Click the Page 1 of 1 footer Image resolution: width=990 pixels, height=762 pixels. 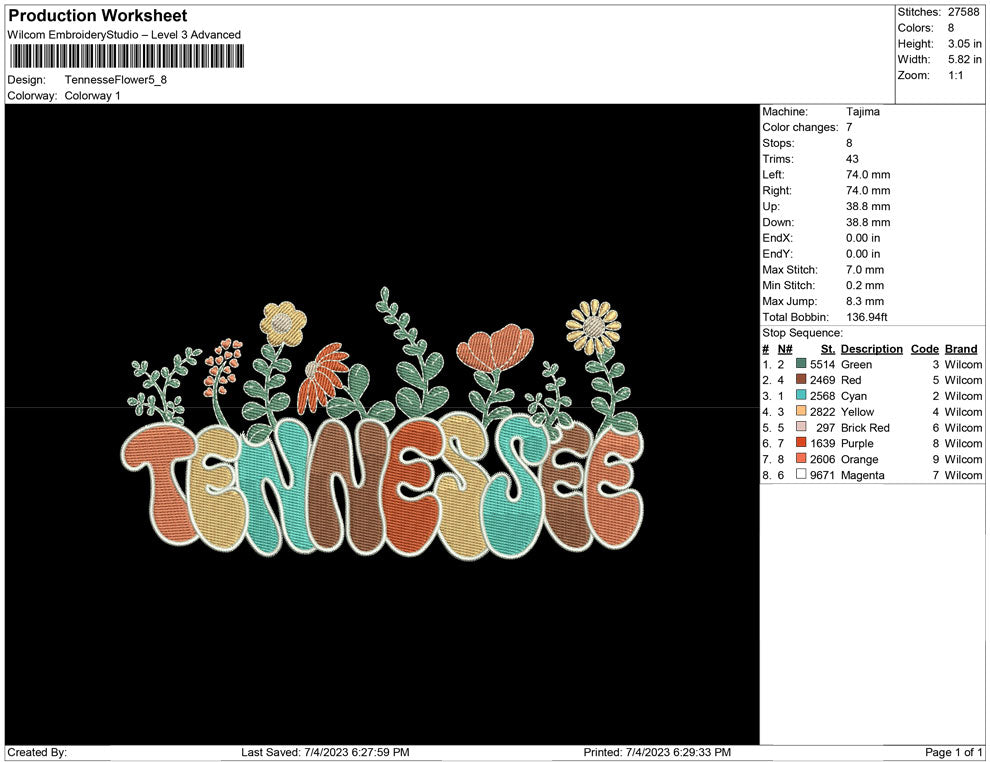pyautogui.click(x=954, y=752)
